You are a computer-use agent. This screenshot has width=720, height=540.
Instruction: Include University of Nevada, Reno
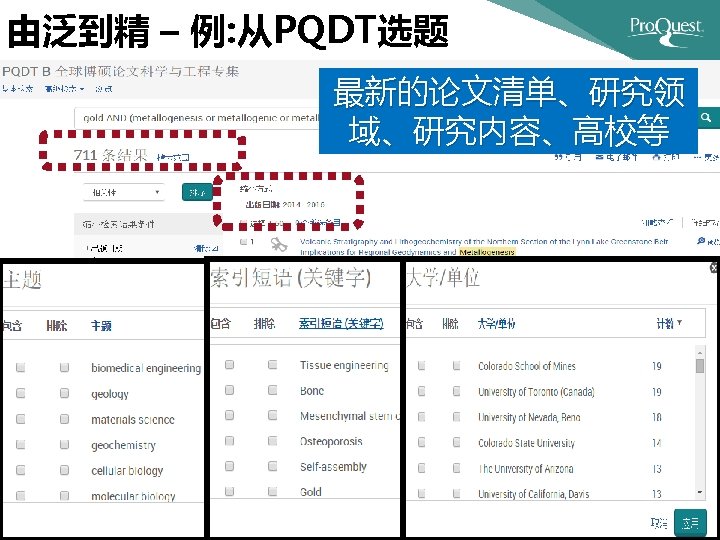point(421,417)
